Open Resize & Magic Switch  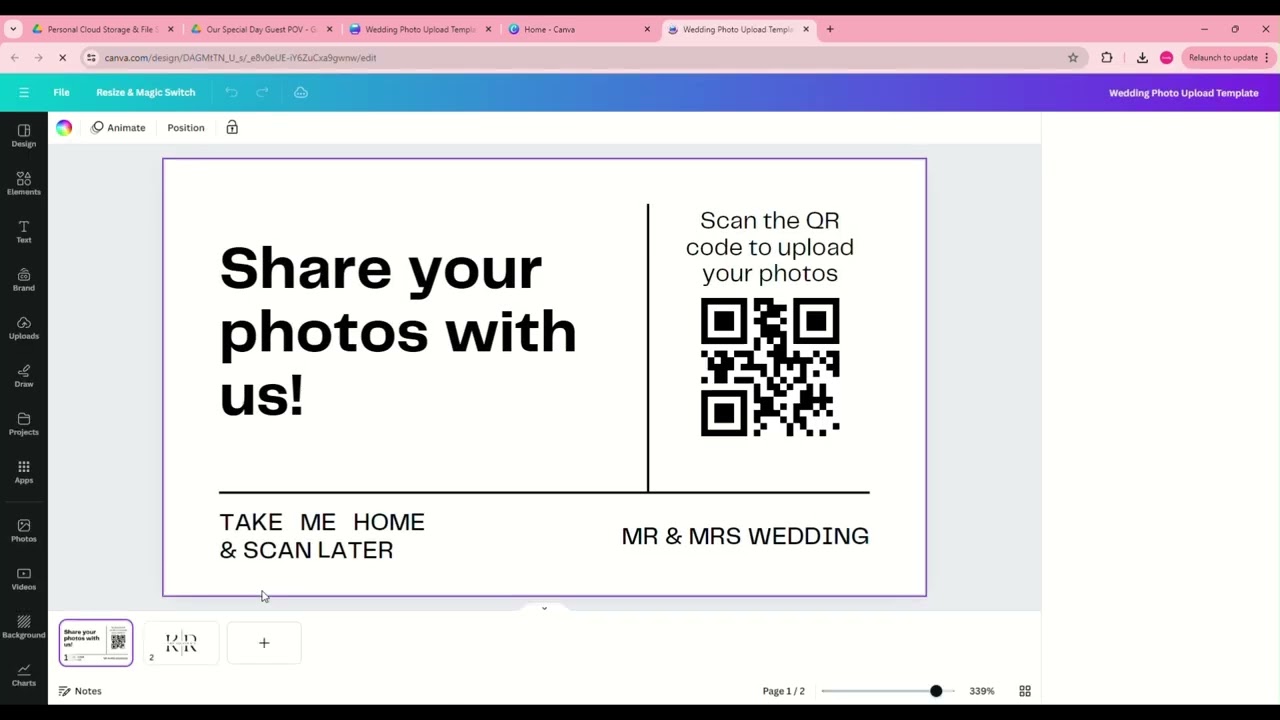146,92
